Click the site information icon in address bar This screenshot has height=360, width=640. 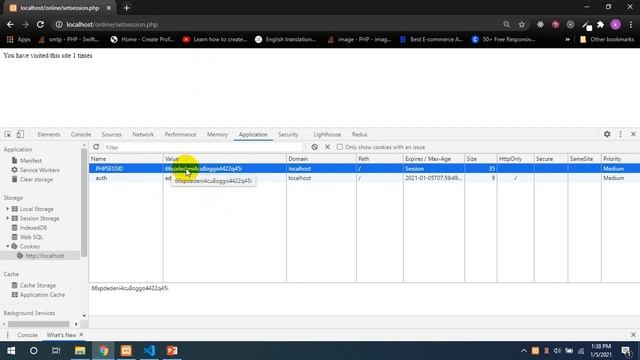coord(59,24)
